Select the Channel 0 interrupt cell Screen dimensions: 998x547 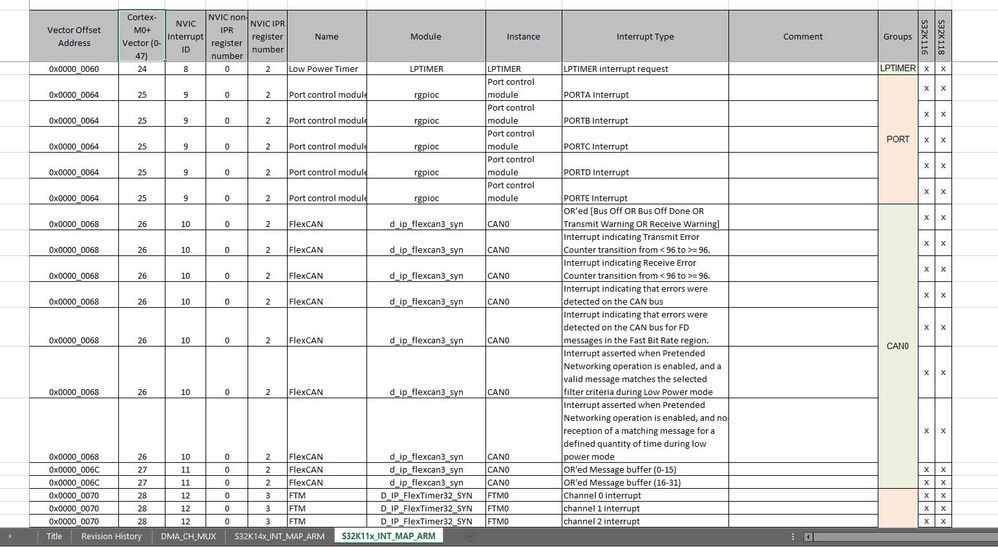point(645,495)
